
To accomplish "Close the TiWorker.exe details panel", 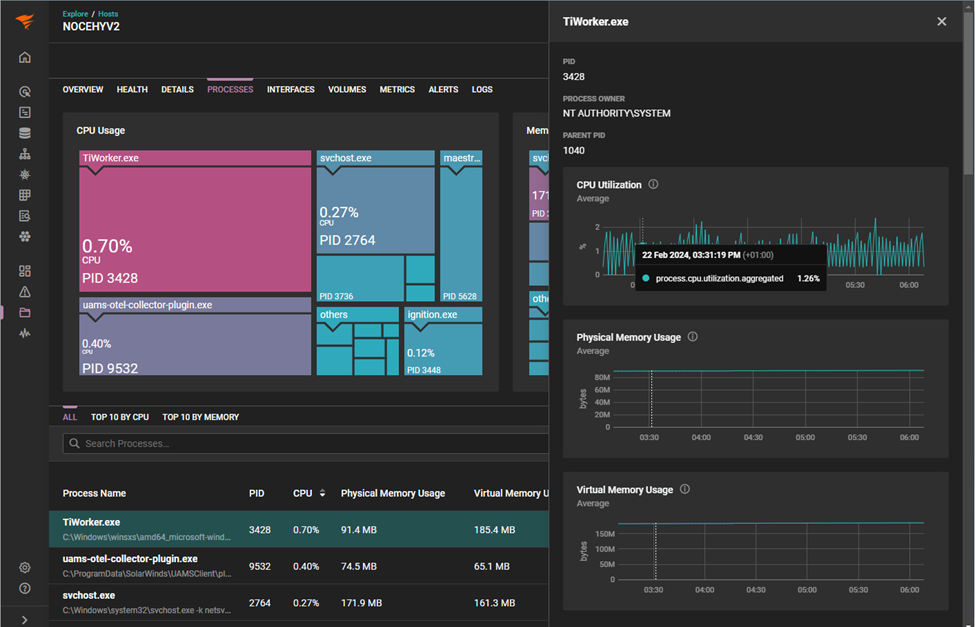I will point(941,22).
